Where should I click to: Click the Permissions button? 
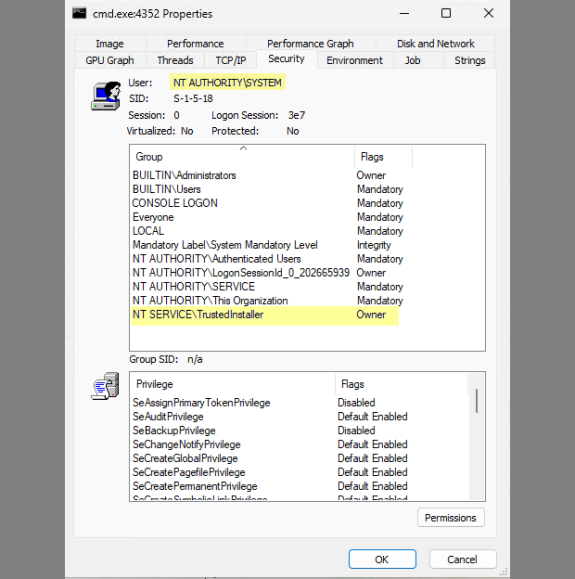451,518
